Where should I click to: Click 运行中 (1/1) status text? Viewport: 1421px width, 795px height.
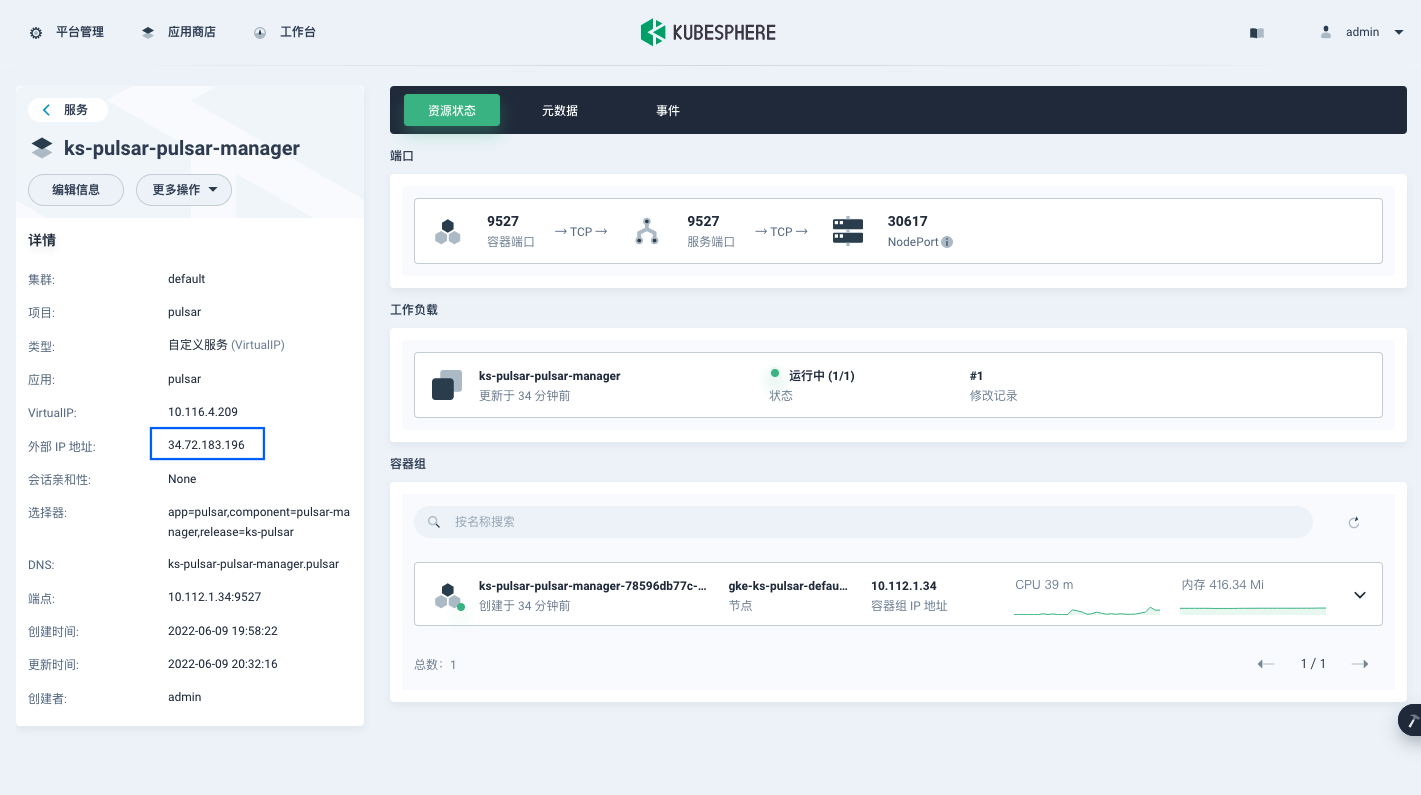pos(822,376)
